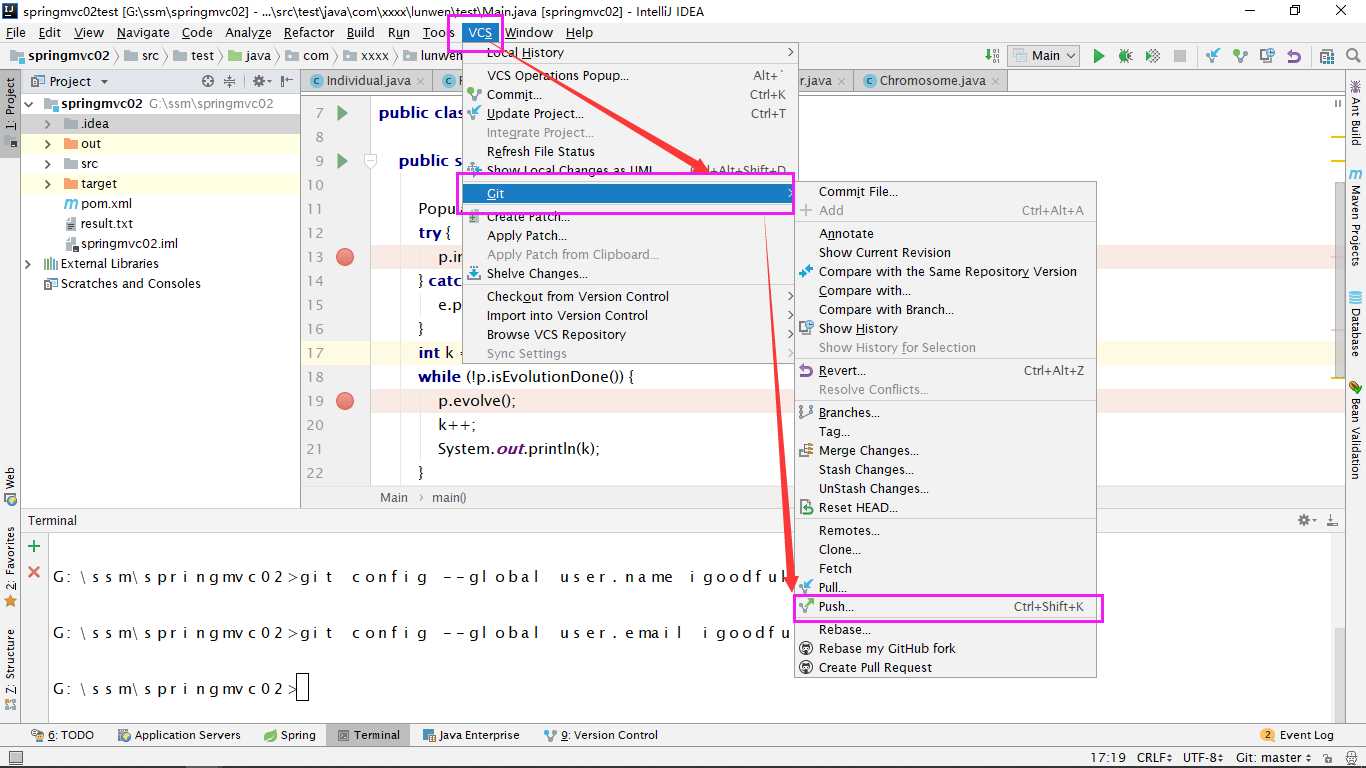This screenshot has width=1366, height=768.
Task: Expand External Libraries in project tree
Action: click(x=28, y=264)
